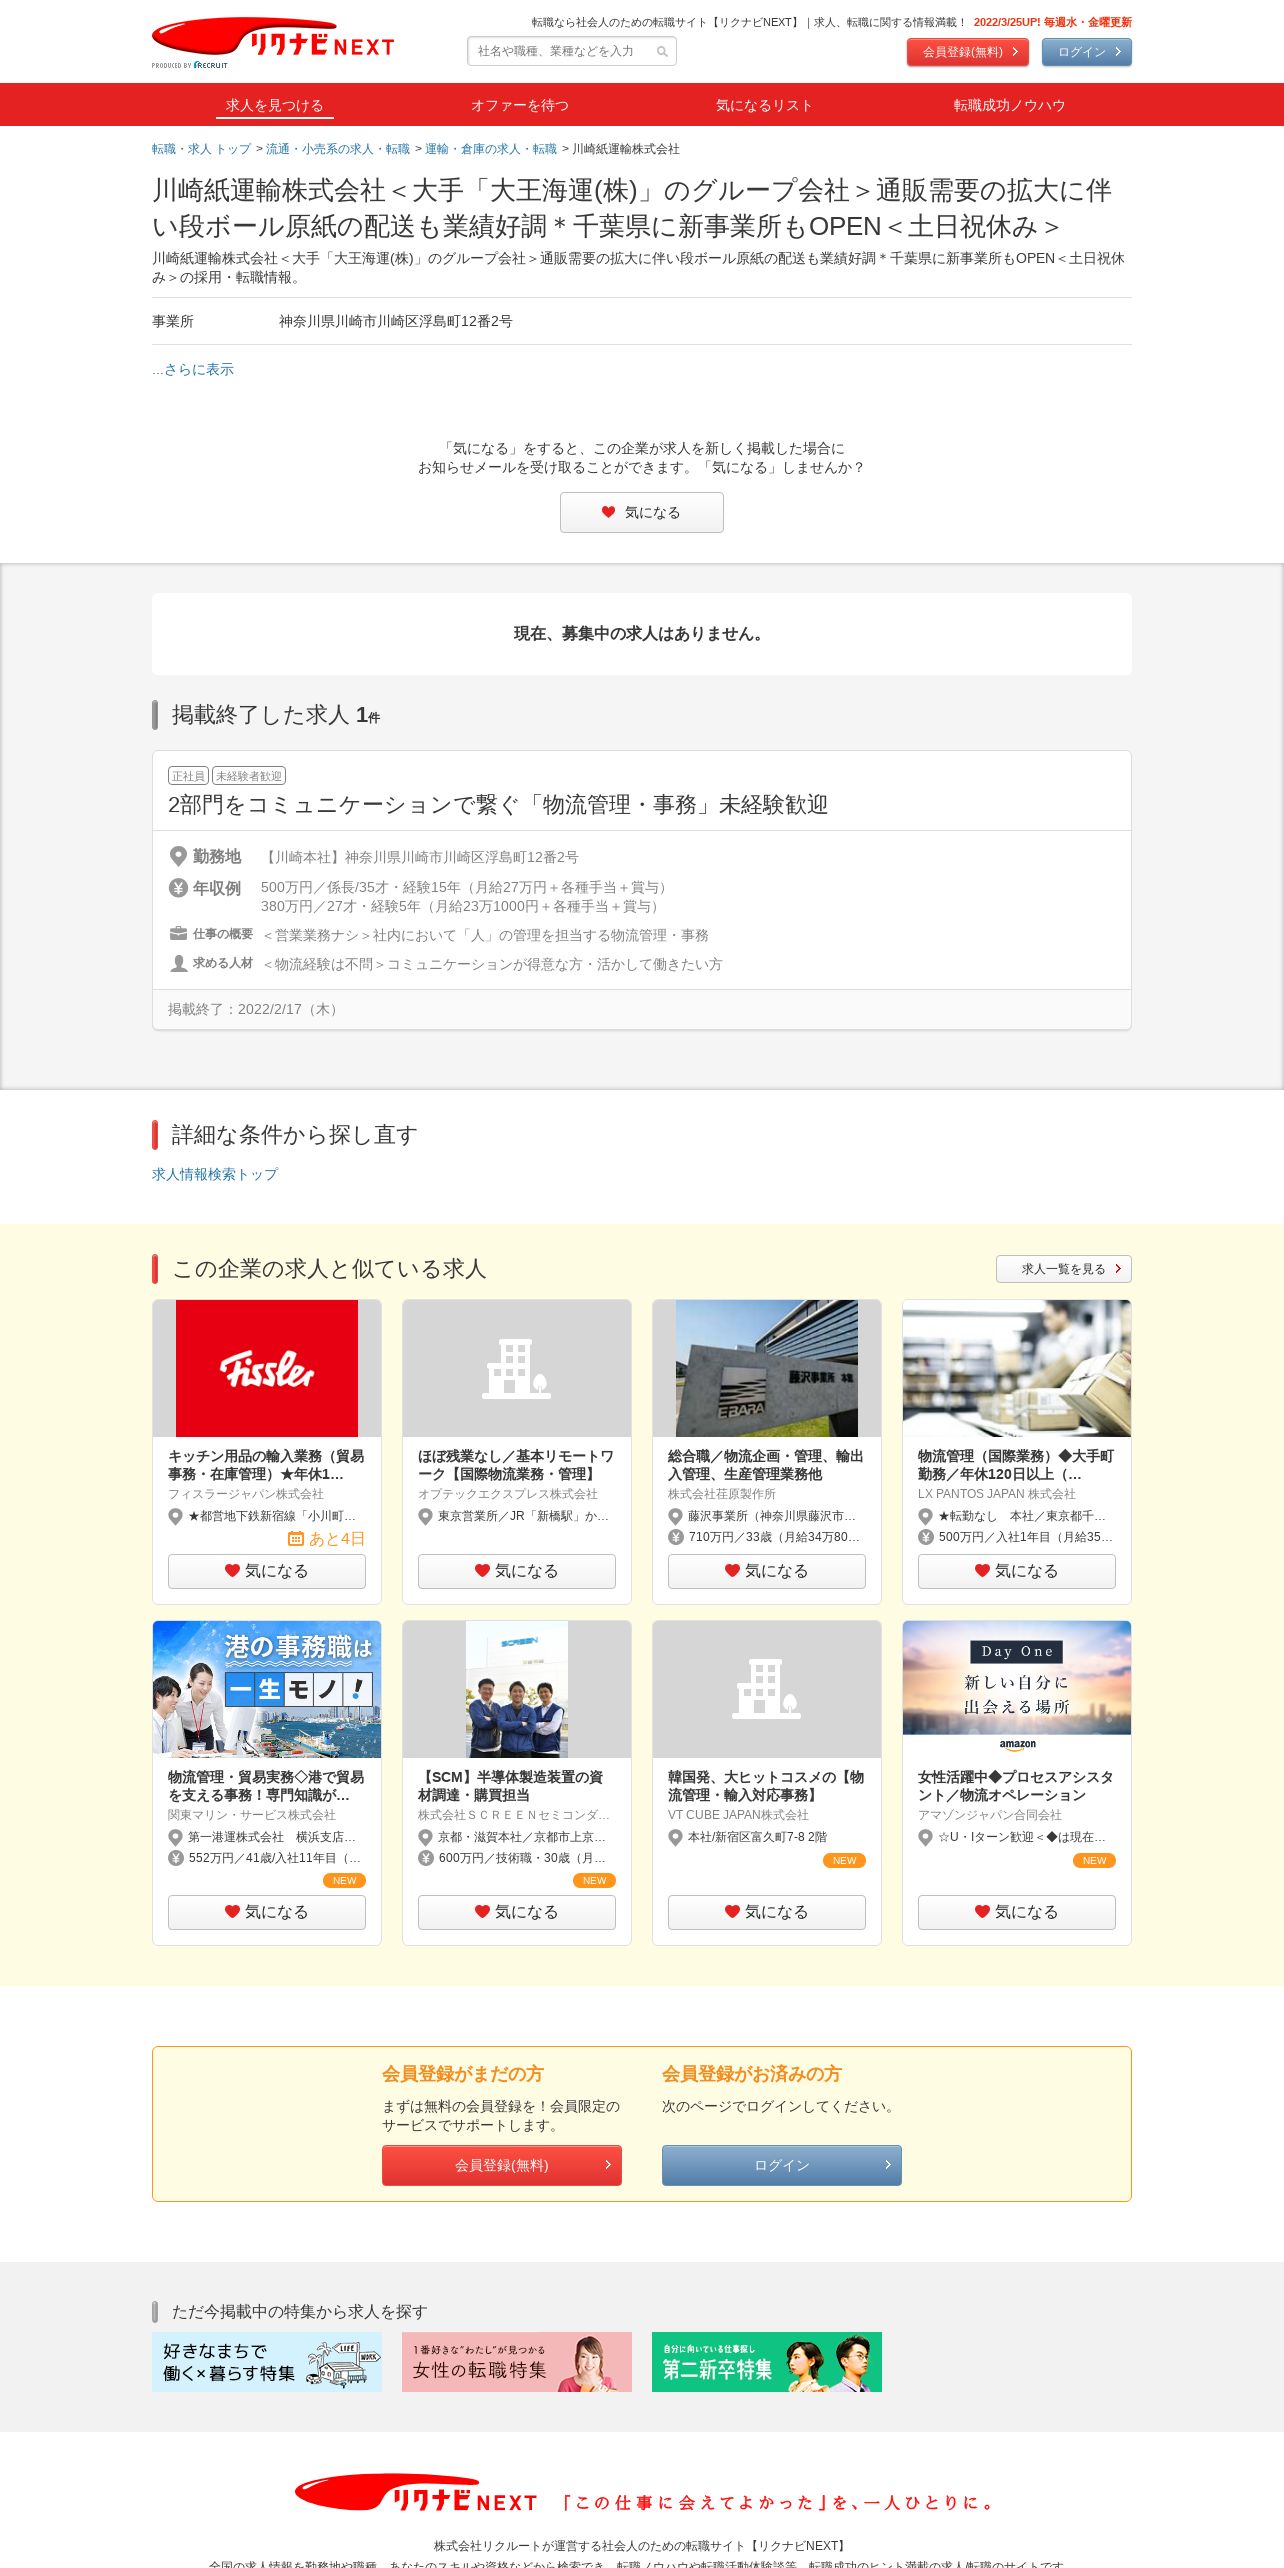
Task: Click the キッチン用品の輸入業務 job title
Action: tap(266, 1465)
